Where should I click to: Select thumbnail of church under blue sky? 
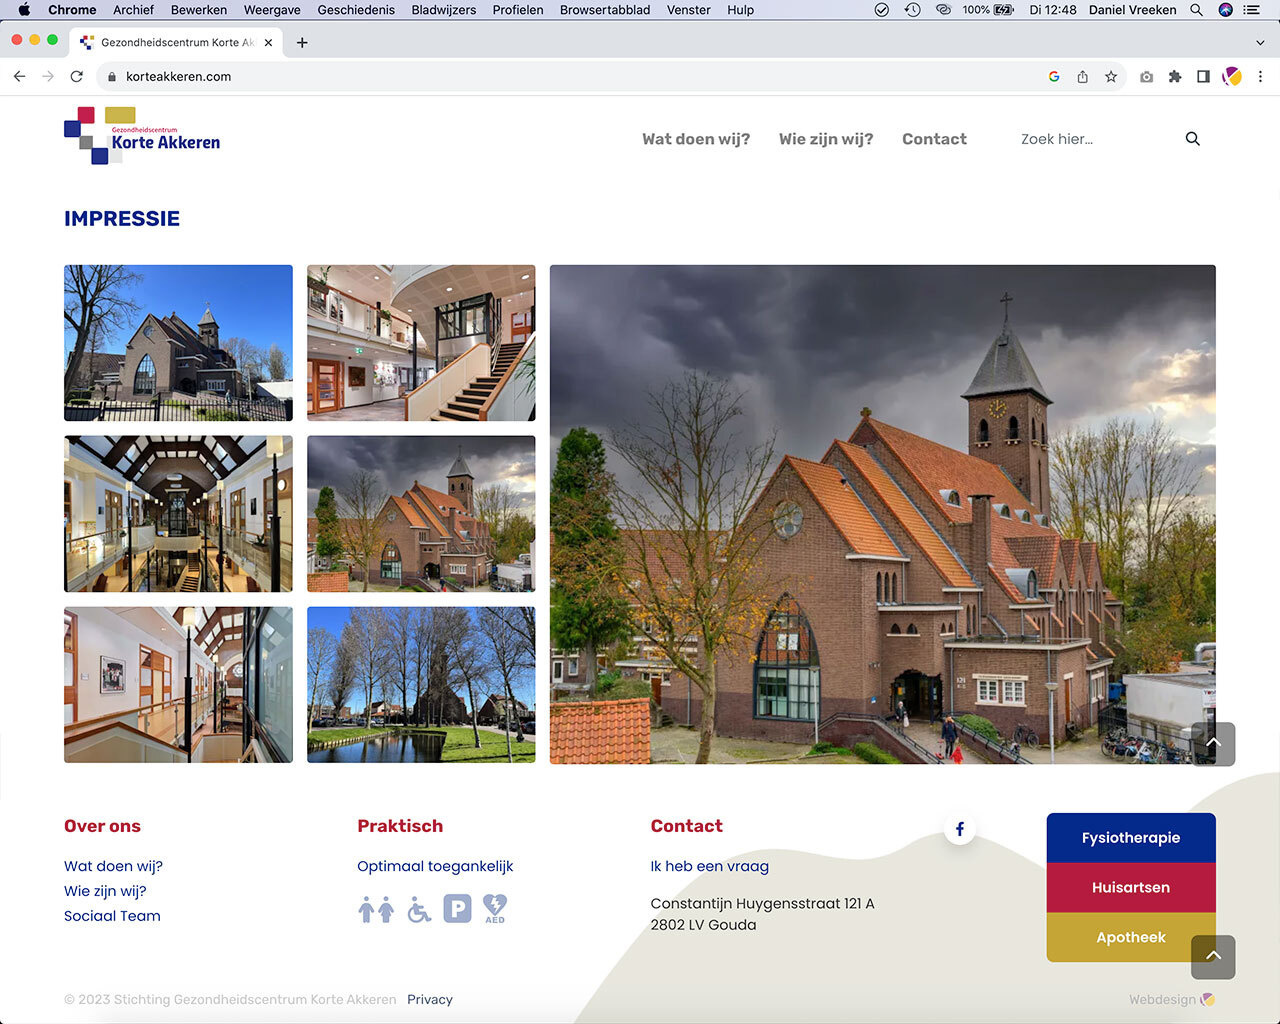[178, 343]
